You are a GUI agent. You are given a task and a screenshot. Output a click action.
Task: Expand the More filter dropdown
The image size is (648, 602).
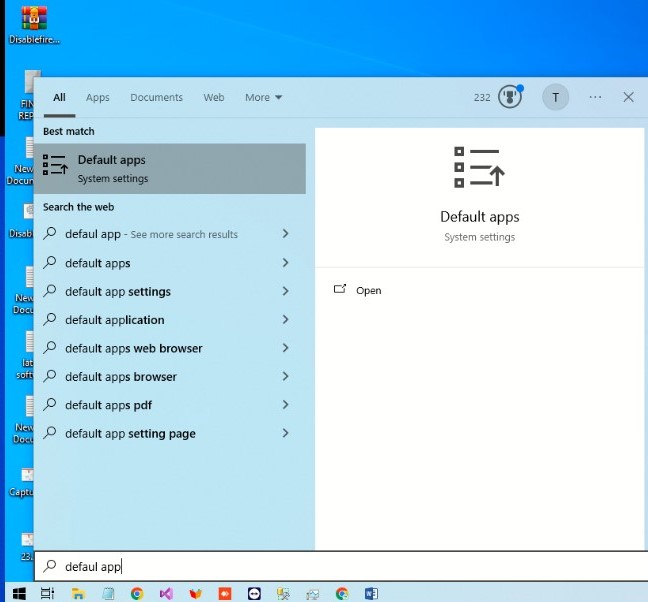point(264,98)
